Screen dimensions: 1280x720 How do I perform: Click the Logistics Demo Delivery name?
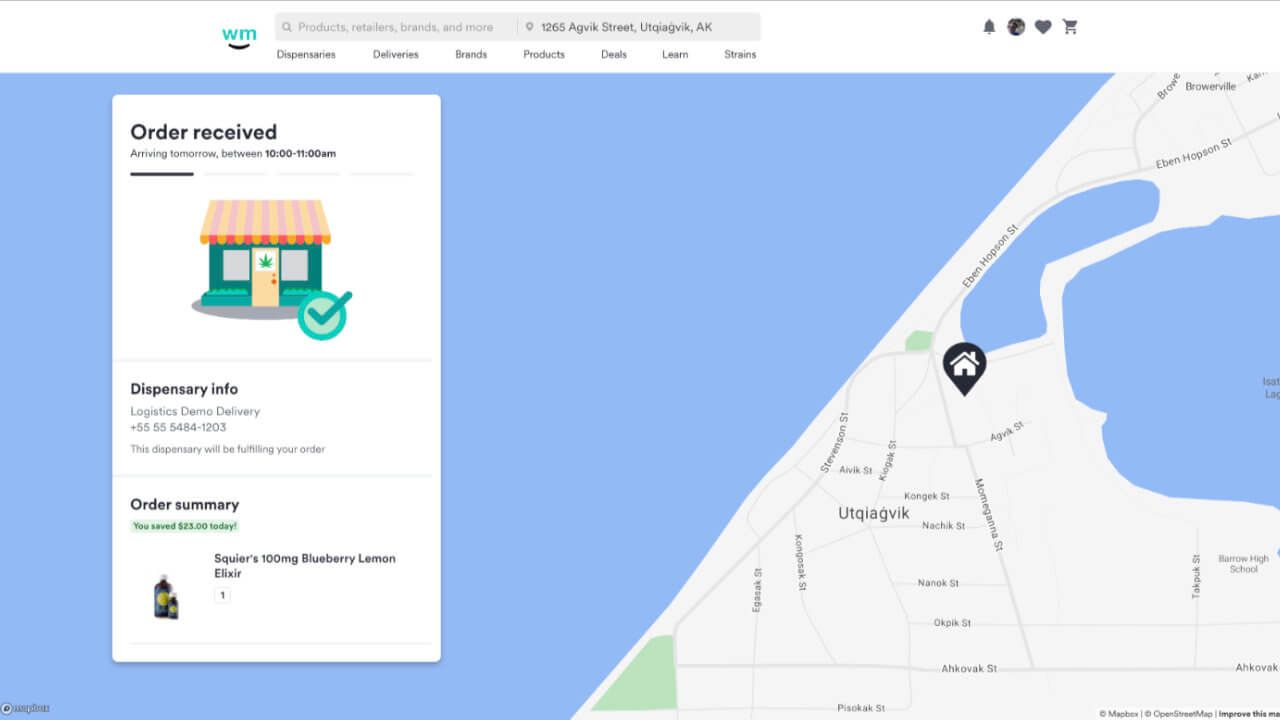(195, 411)
